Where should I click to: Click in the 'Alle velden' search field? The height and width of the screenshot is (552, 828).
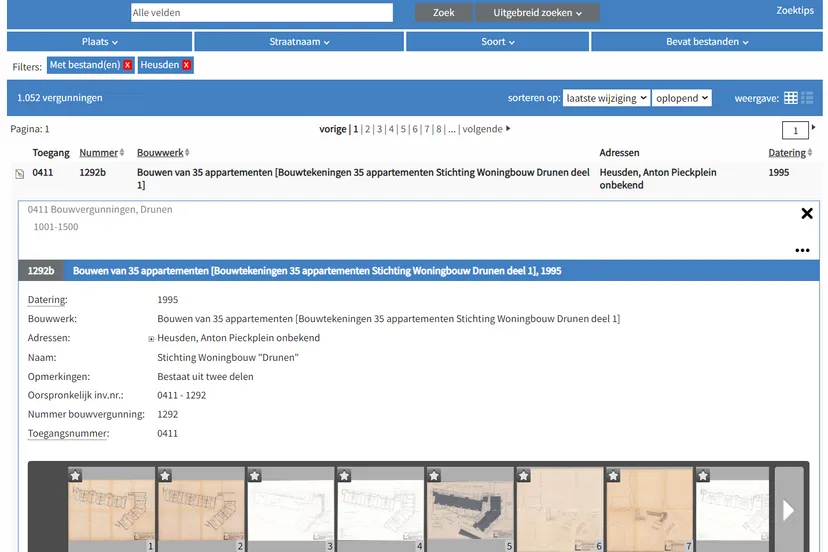(261, 13)
